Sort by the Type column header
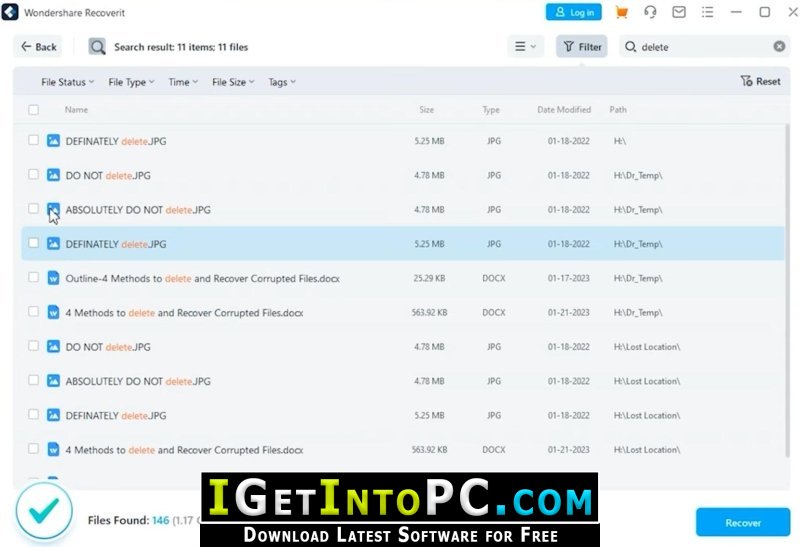The height and width of the screenshot is (547, 800). pos(491,110)
